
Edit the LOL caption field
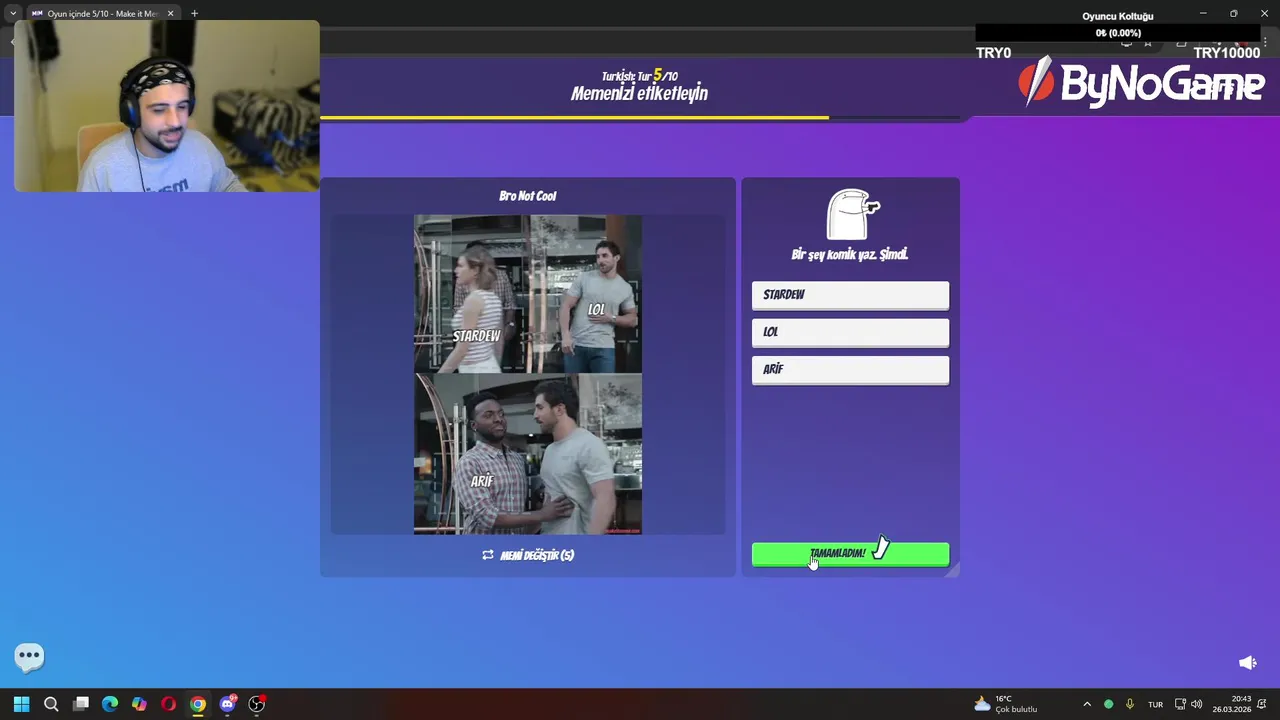click(850, 332)
